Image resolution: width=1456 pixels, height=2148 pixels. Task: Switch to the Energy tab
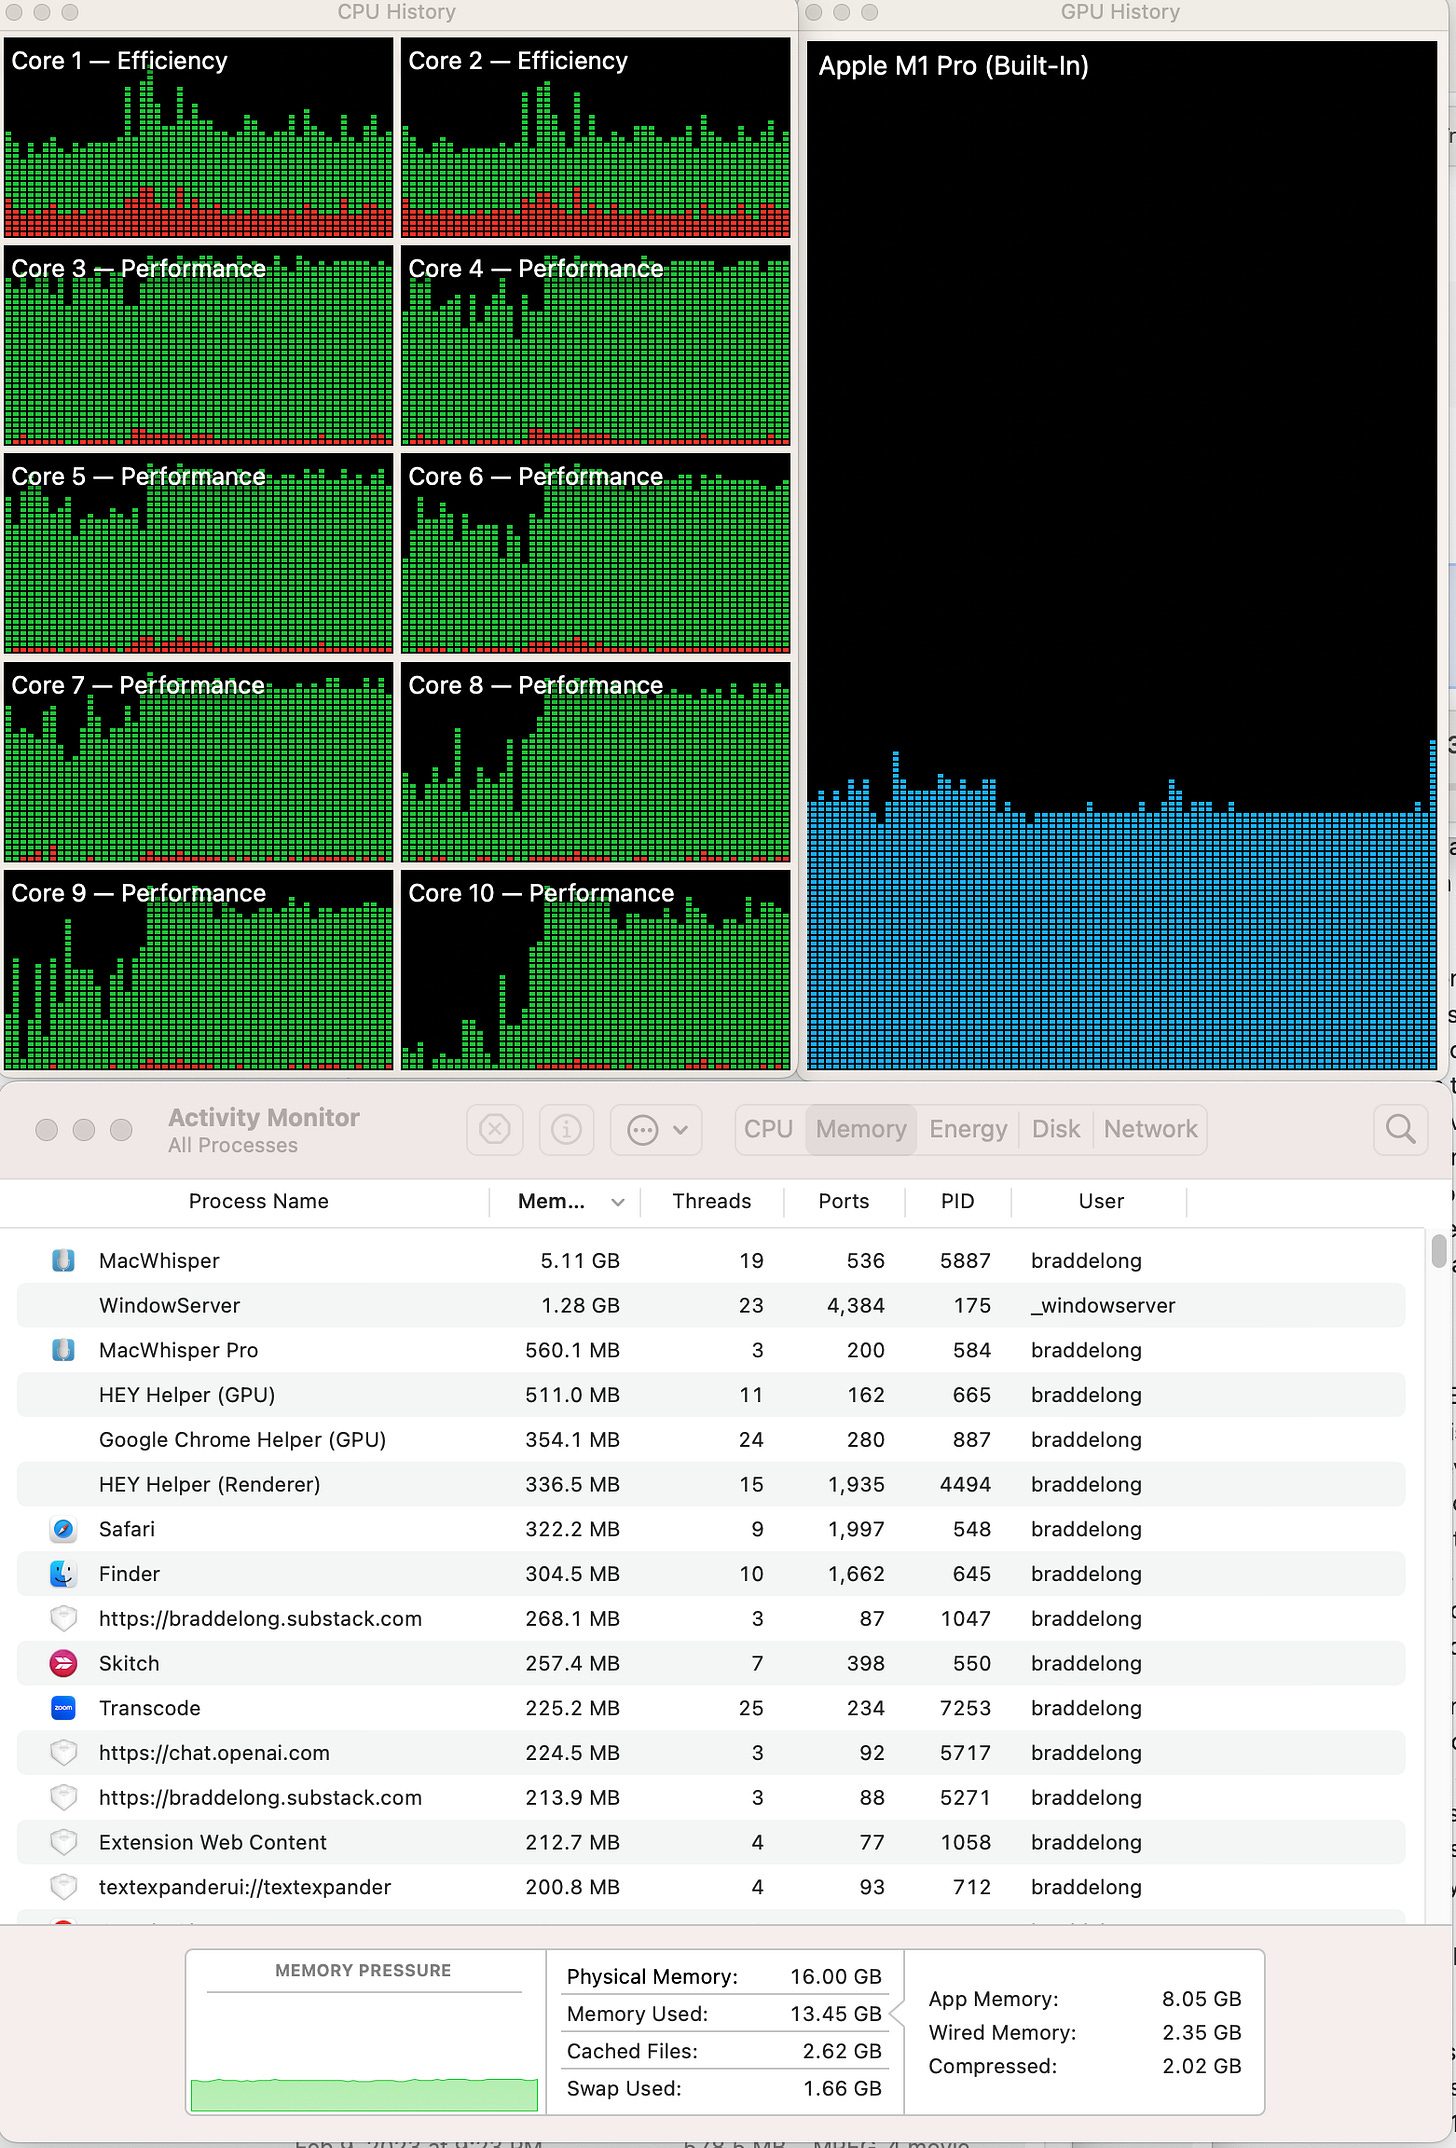[x=968, y=1129]
